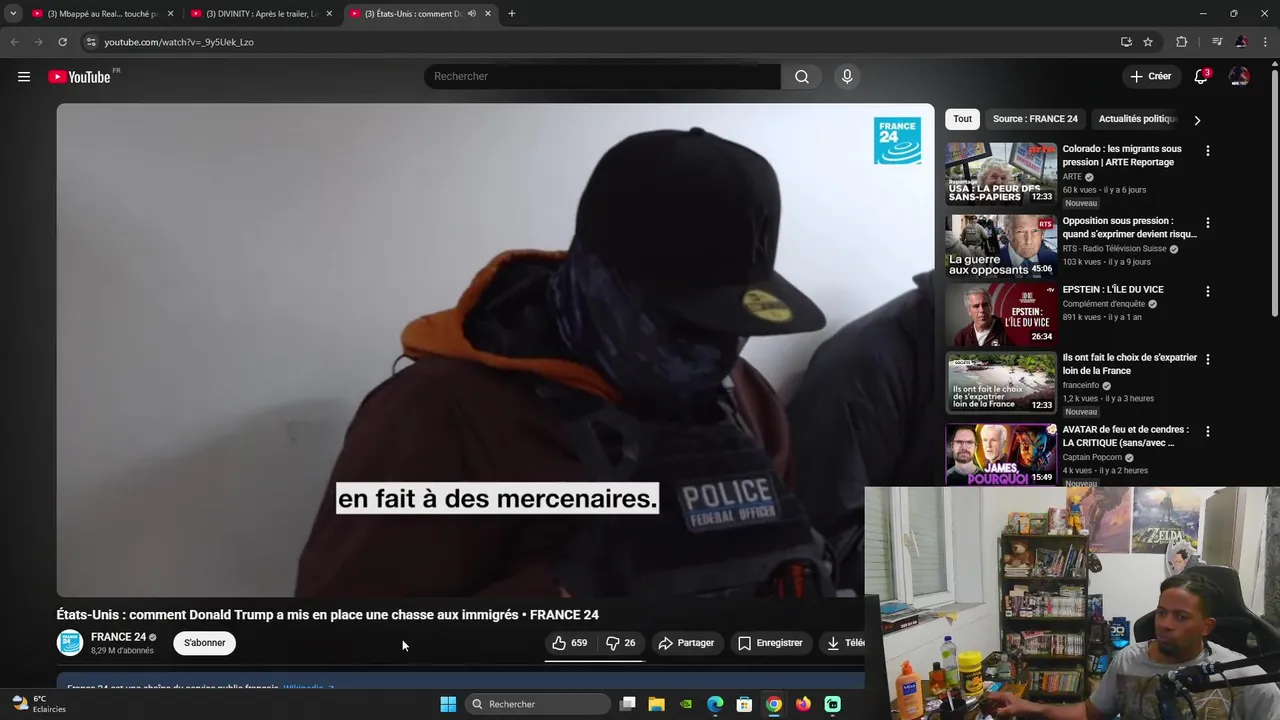The width and height of the screenshot is (1280, 720).
Task: Click the Captain Popcorn channel name
Action: click(1092, 458)
